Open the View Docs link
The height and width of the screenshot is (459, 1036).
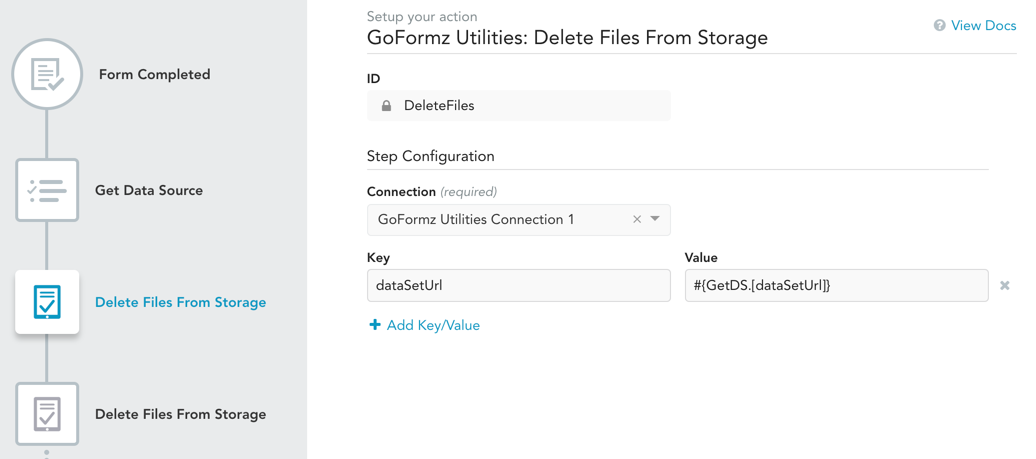click(983, 26)
